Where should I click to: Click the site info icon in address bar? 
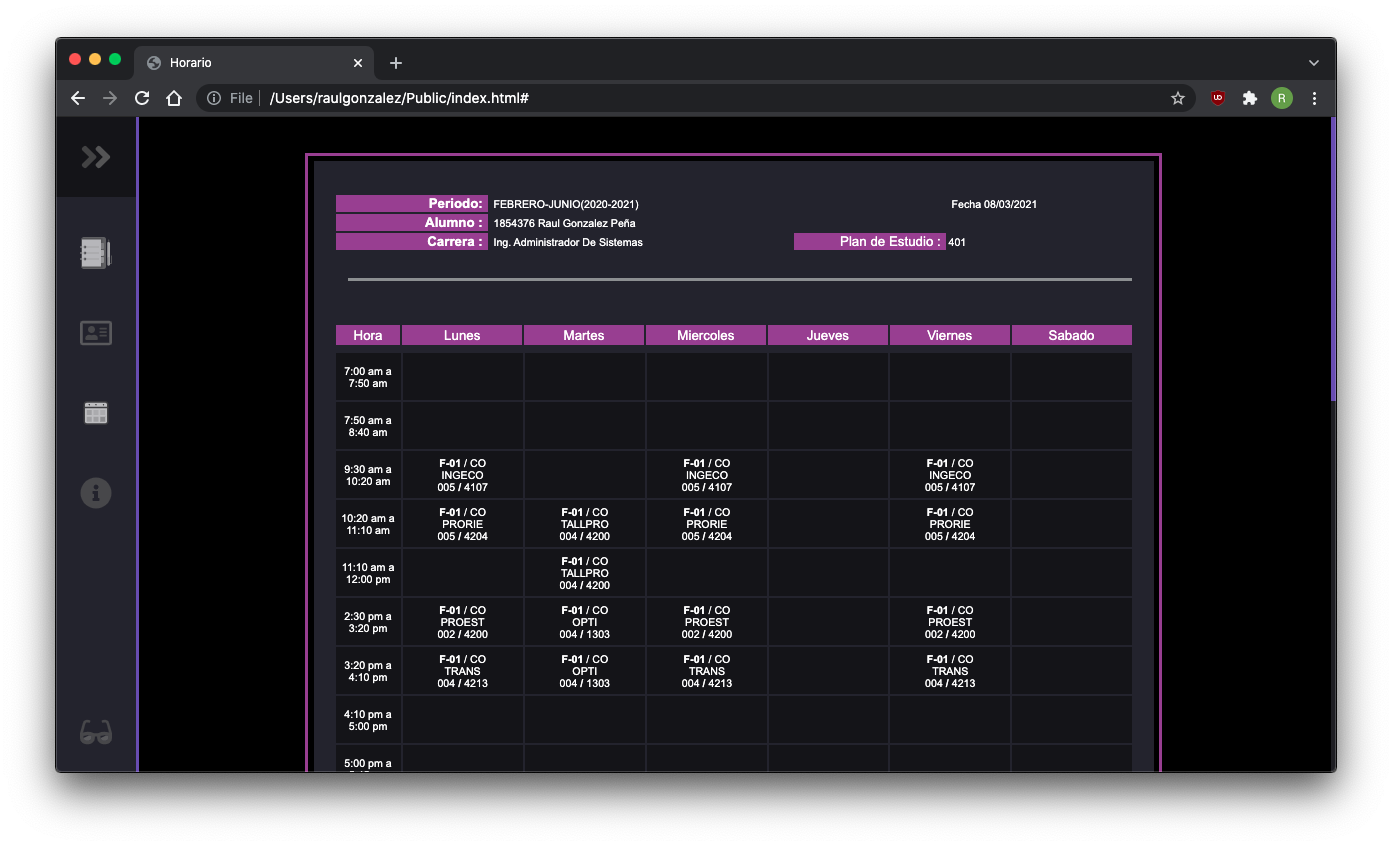pos(213,98)
